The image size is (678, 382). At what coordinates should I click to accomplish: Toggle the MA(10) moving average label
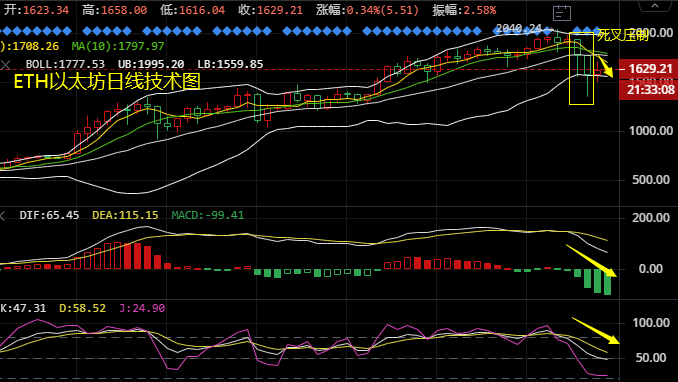118,46
